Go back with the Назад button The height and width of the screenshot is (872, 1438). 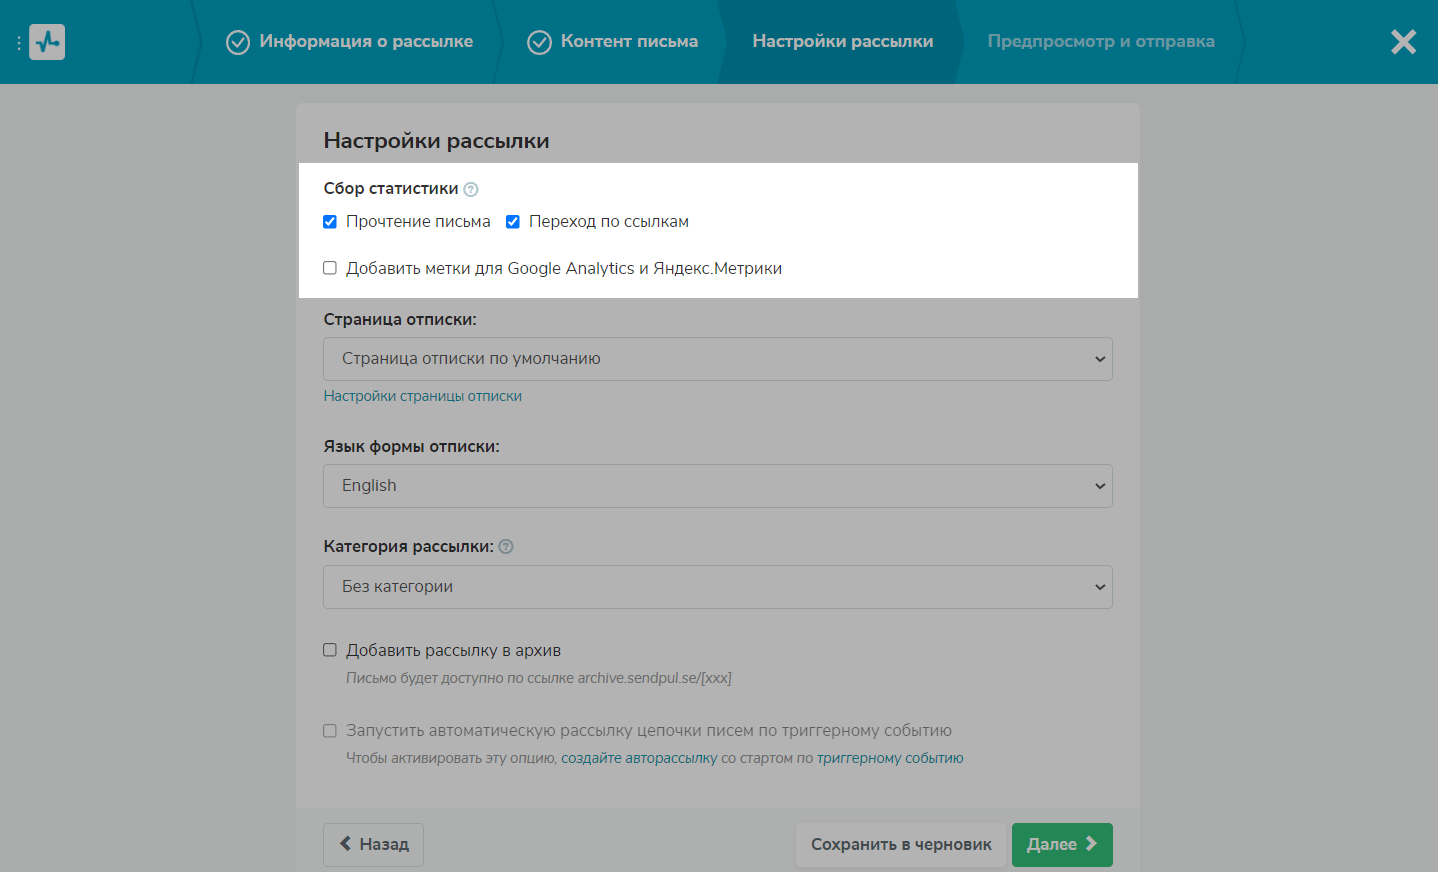tap(373, 844)
